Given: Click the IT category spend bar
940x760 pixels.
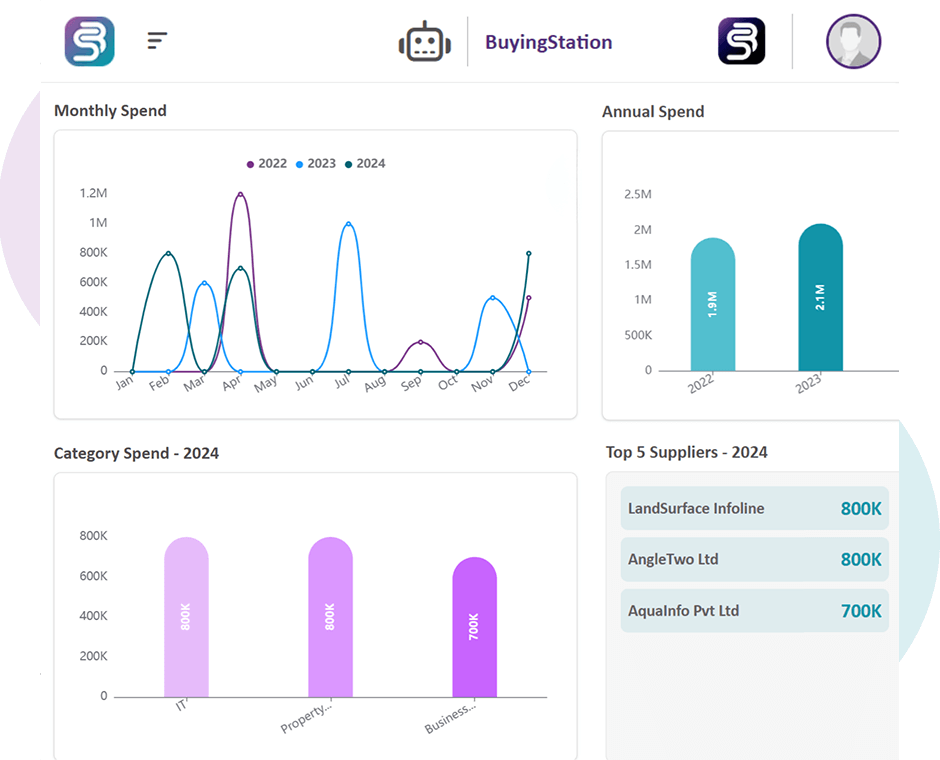Looking at the screenshot, I should [186, 618].
